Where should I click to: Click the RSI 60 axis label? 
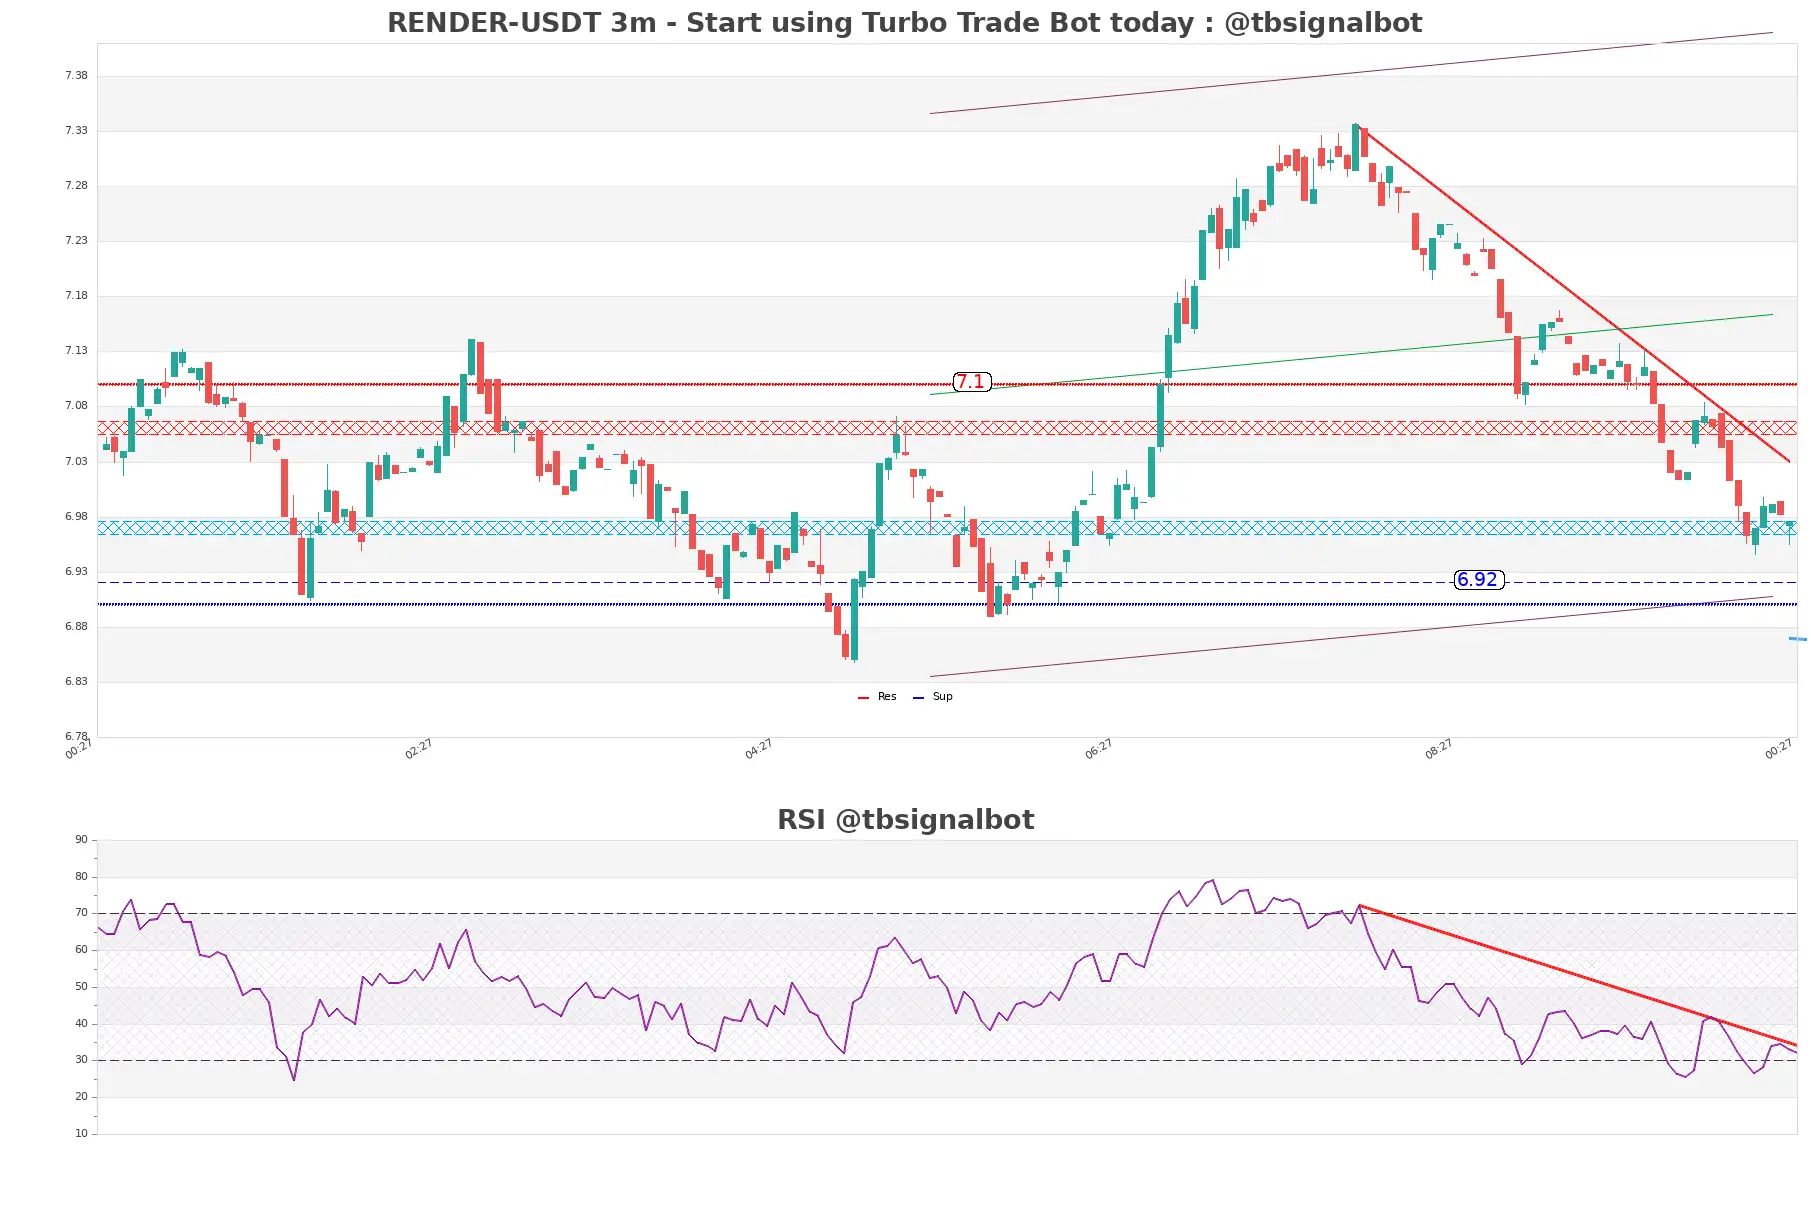(81, 950)
